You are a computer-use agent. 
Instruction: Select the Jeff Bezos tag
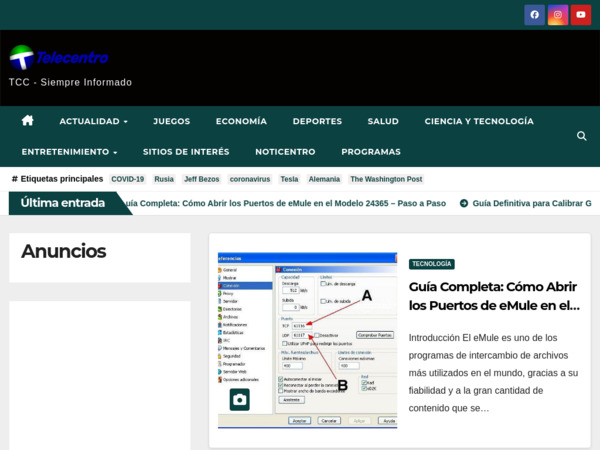point(202,179)
